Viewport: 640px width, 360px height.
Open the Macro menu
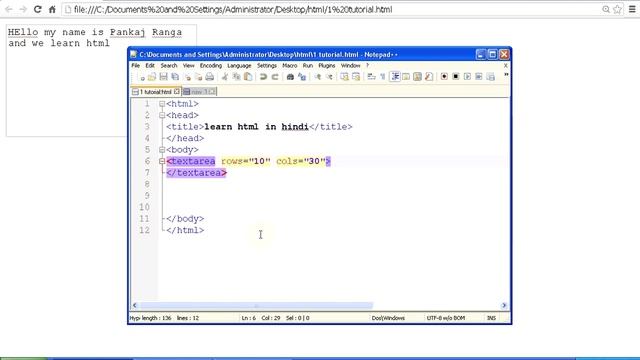coord(290,65)
